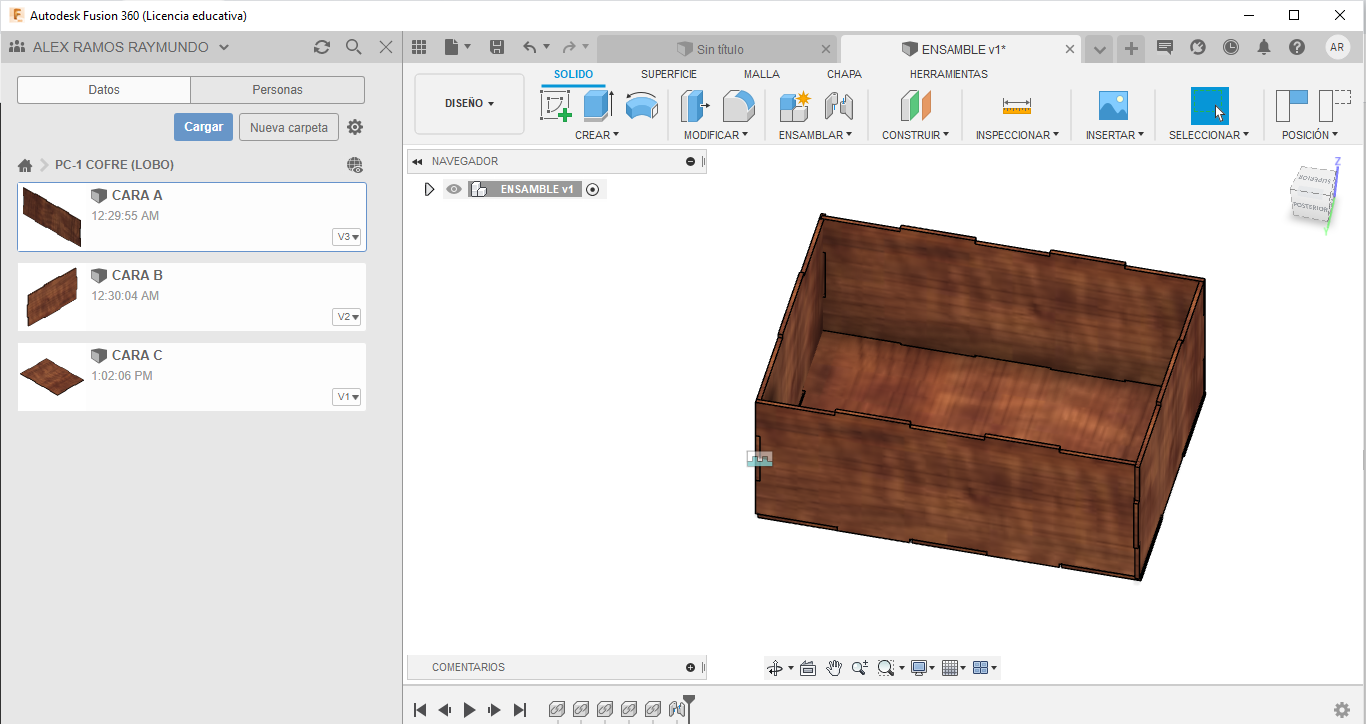This screenshot has width=1366, height=724.
Task: Open CARA A version V3 dropdown
Action: pos(347,237)
